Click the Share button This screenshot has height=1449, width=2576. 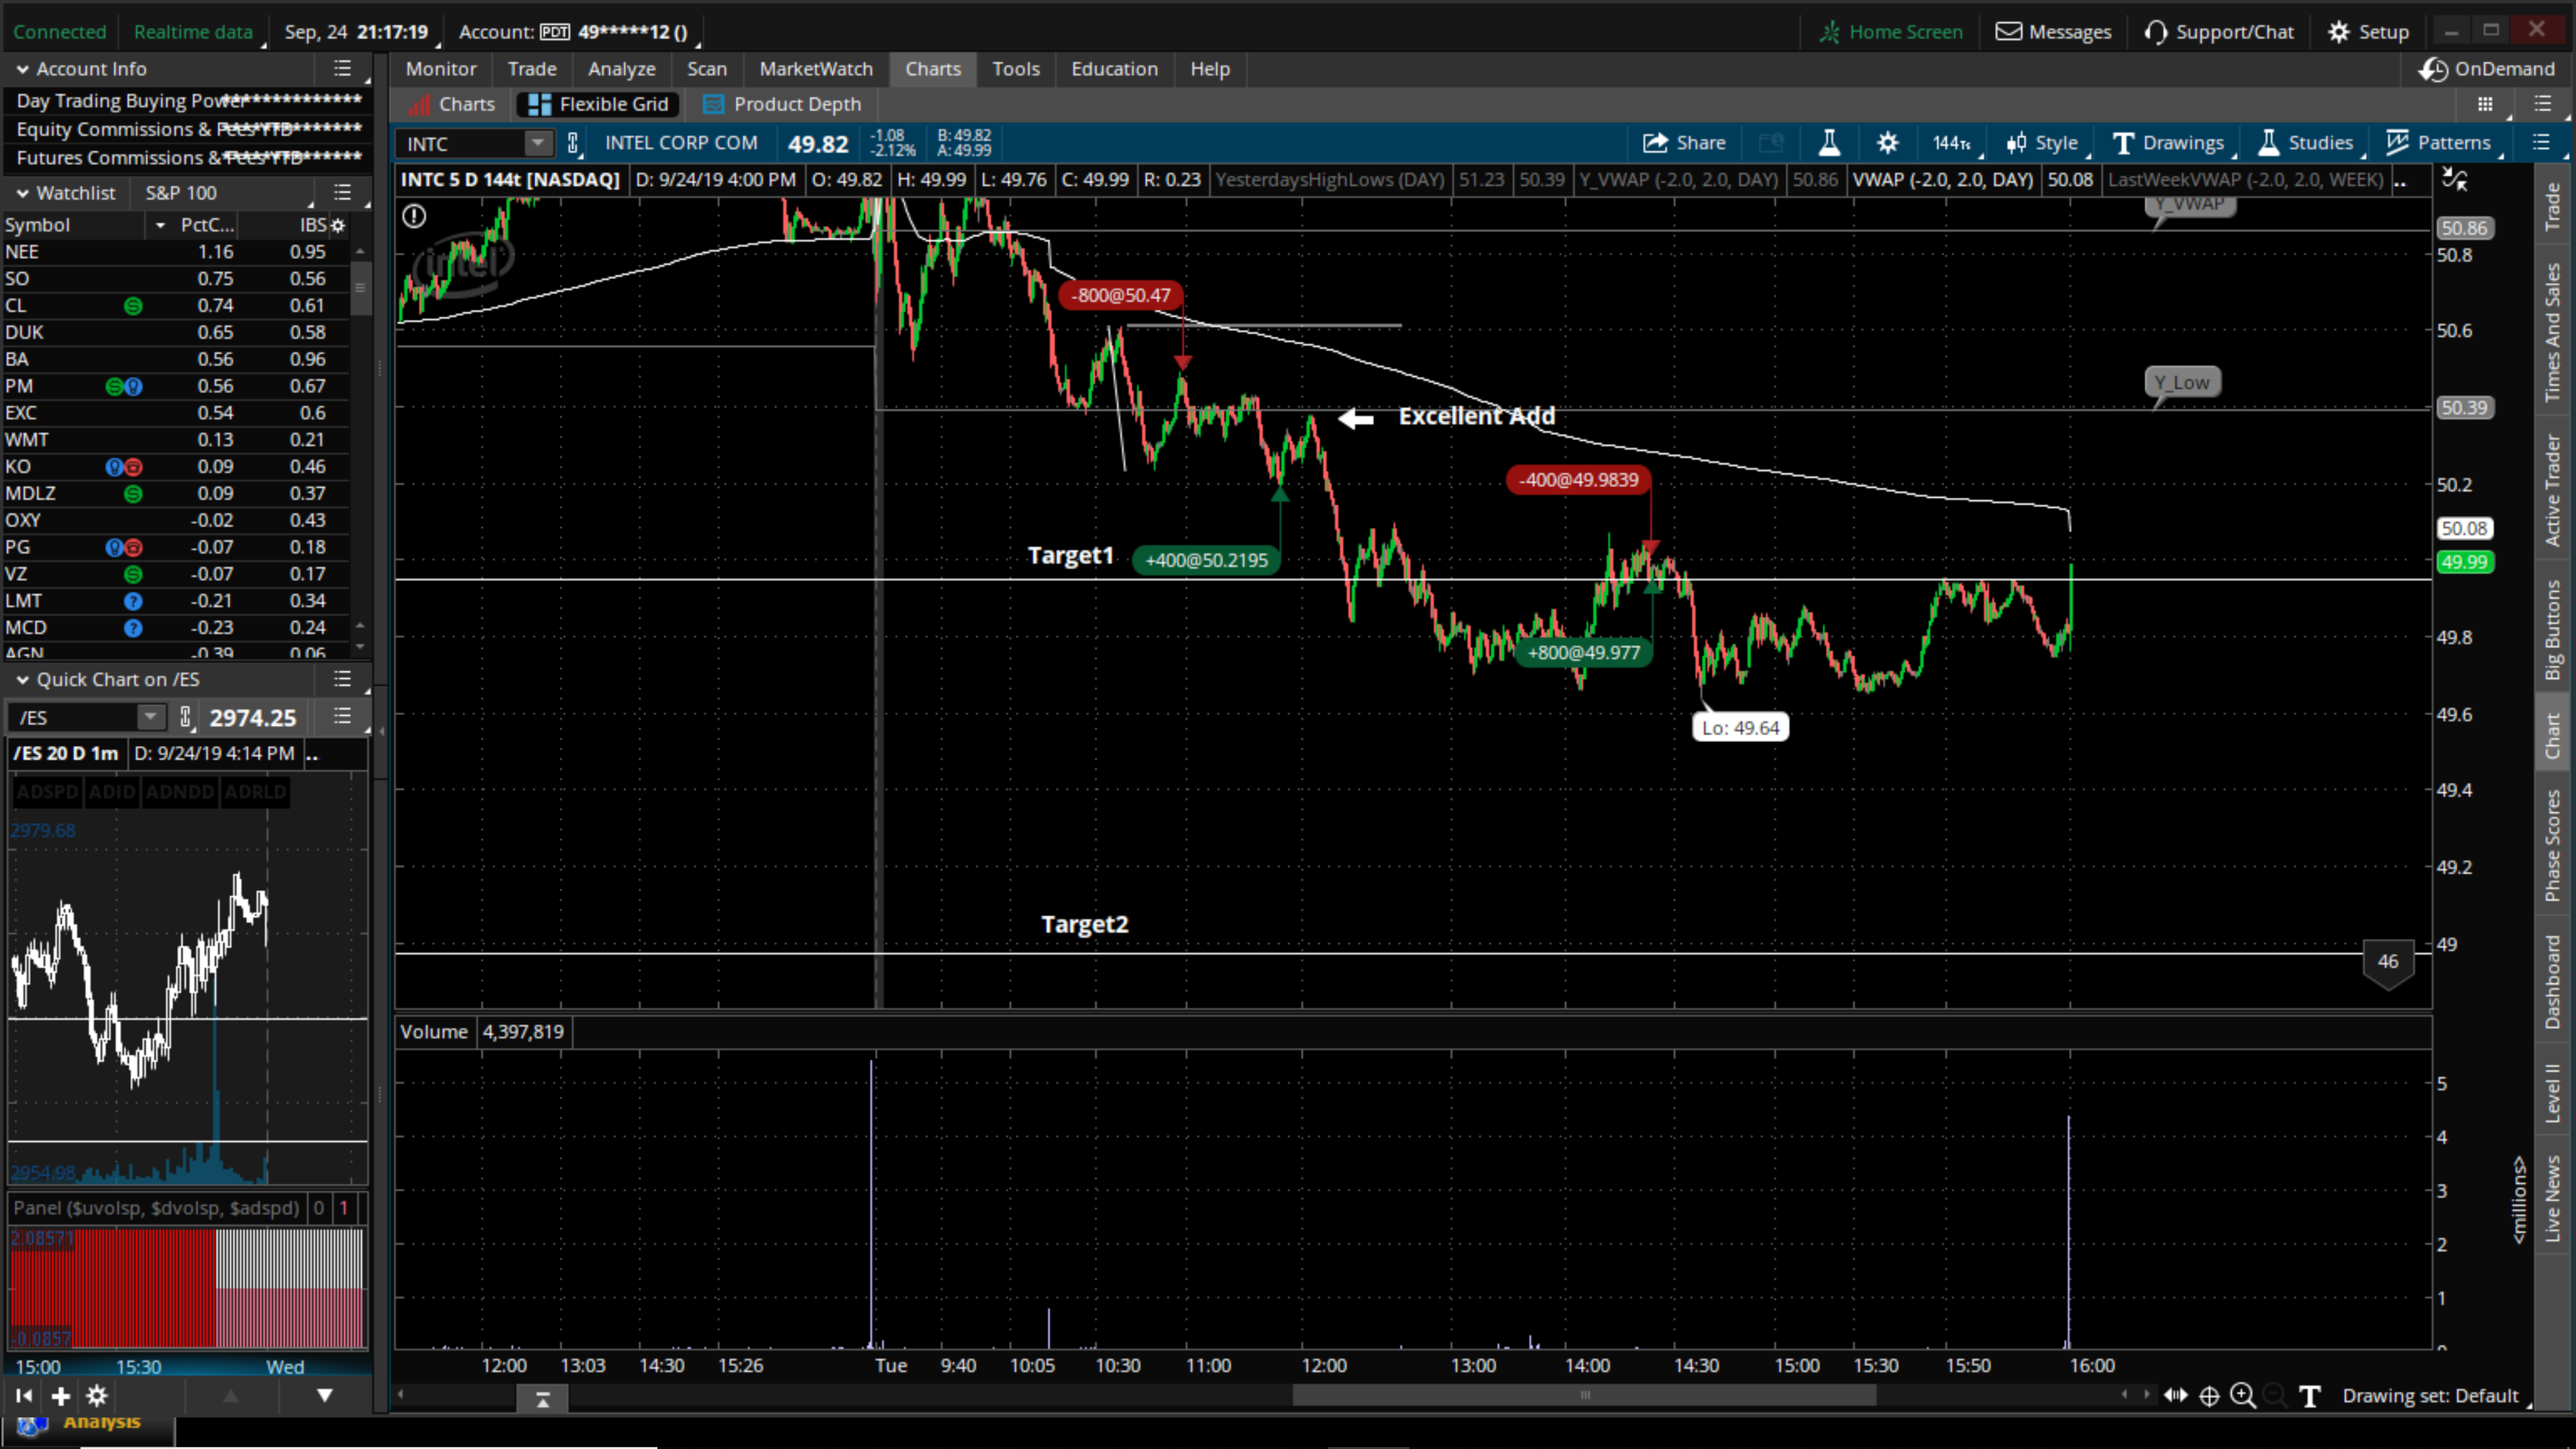pyautogui.click(x=1684, y=143)
